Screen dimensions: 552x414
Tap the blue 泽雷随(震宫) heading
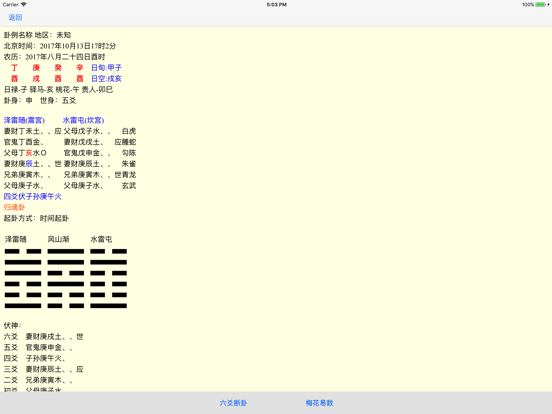[24, 120]
